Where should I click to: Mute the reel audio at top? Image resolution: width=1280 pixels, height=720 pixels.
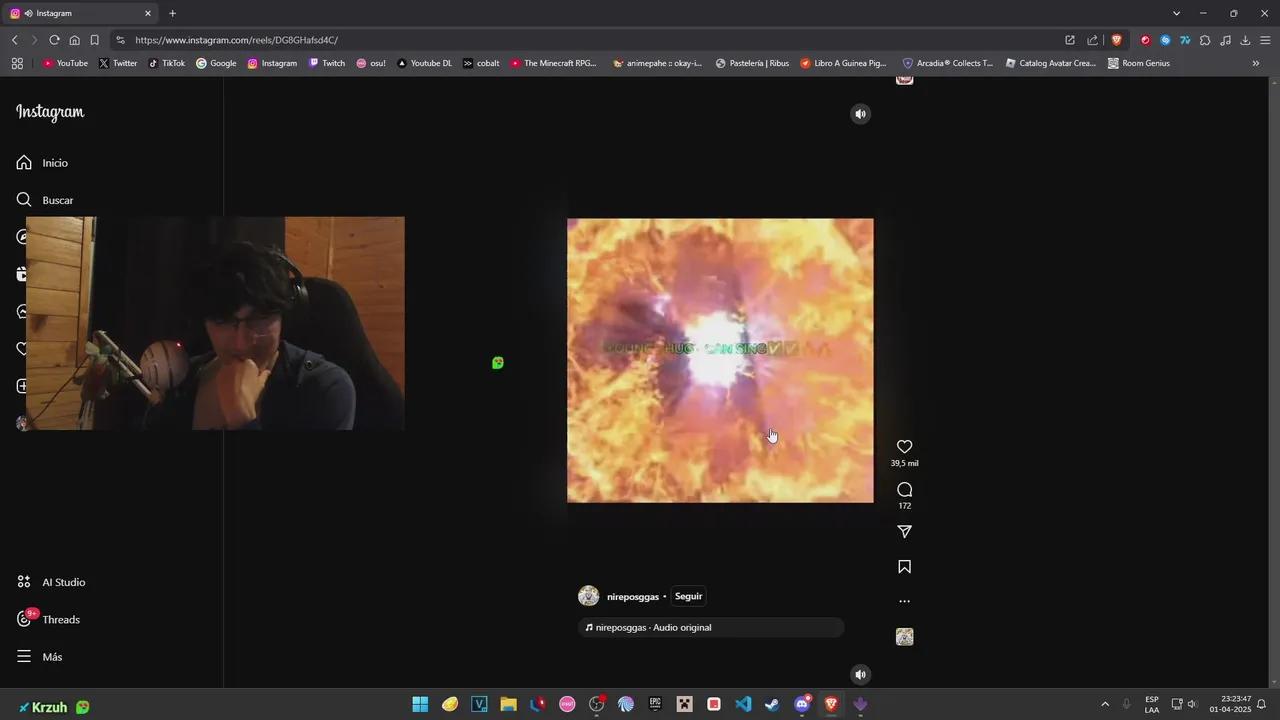(860, 114)
